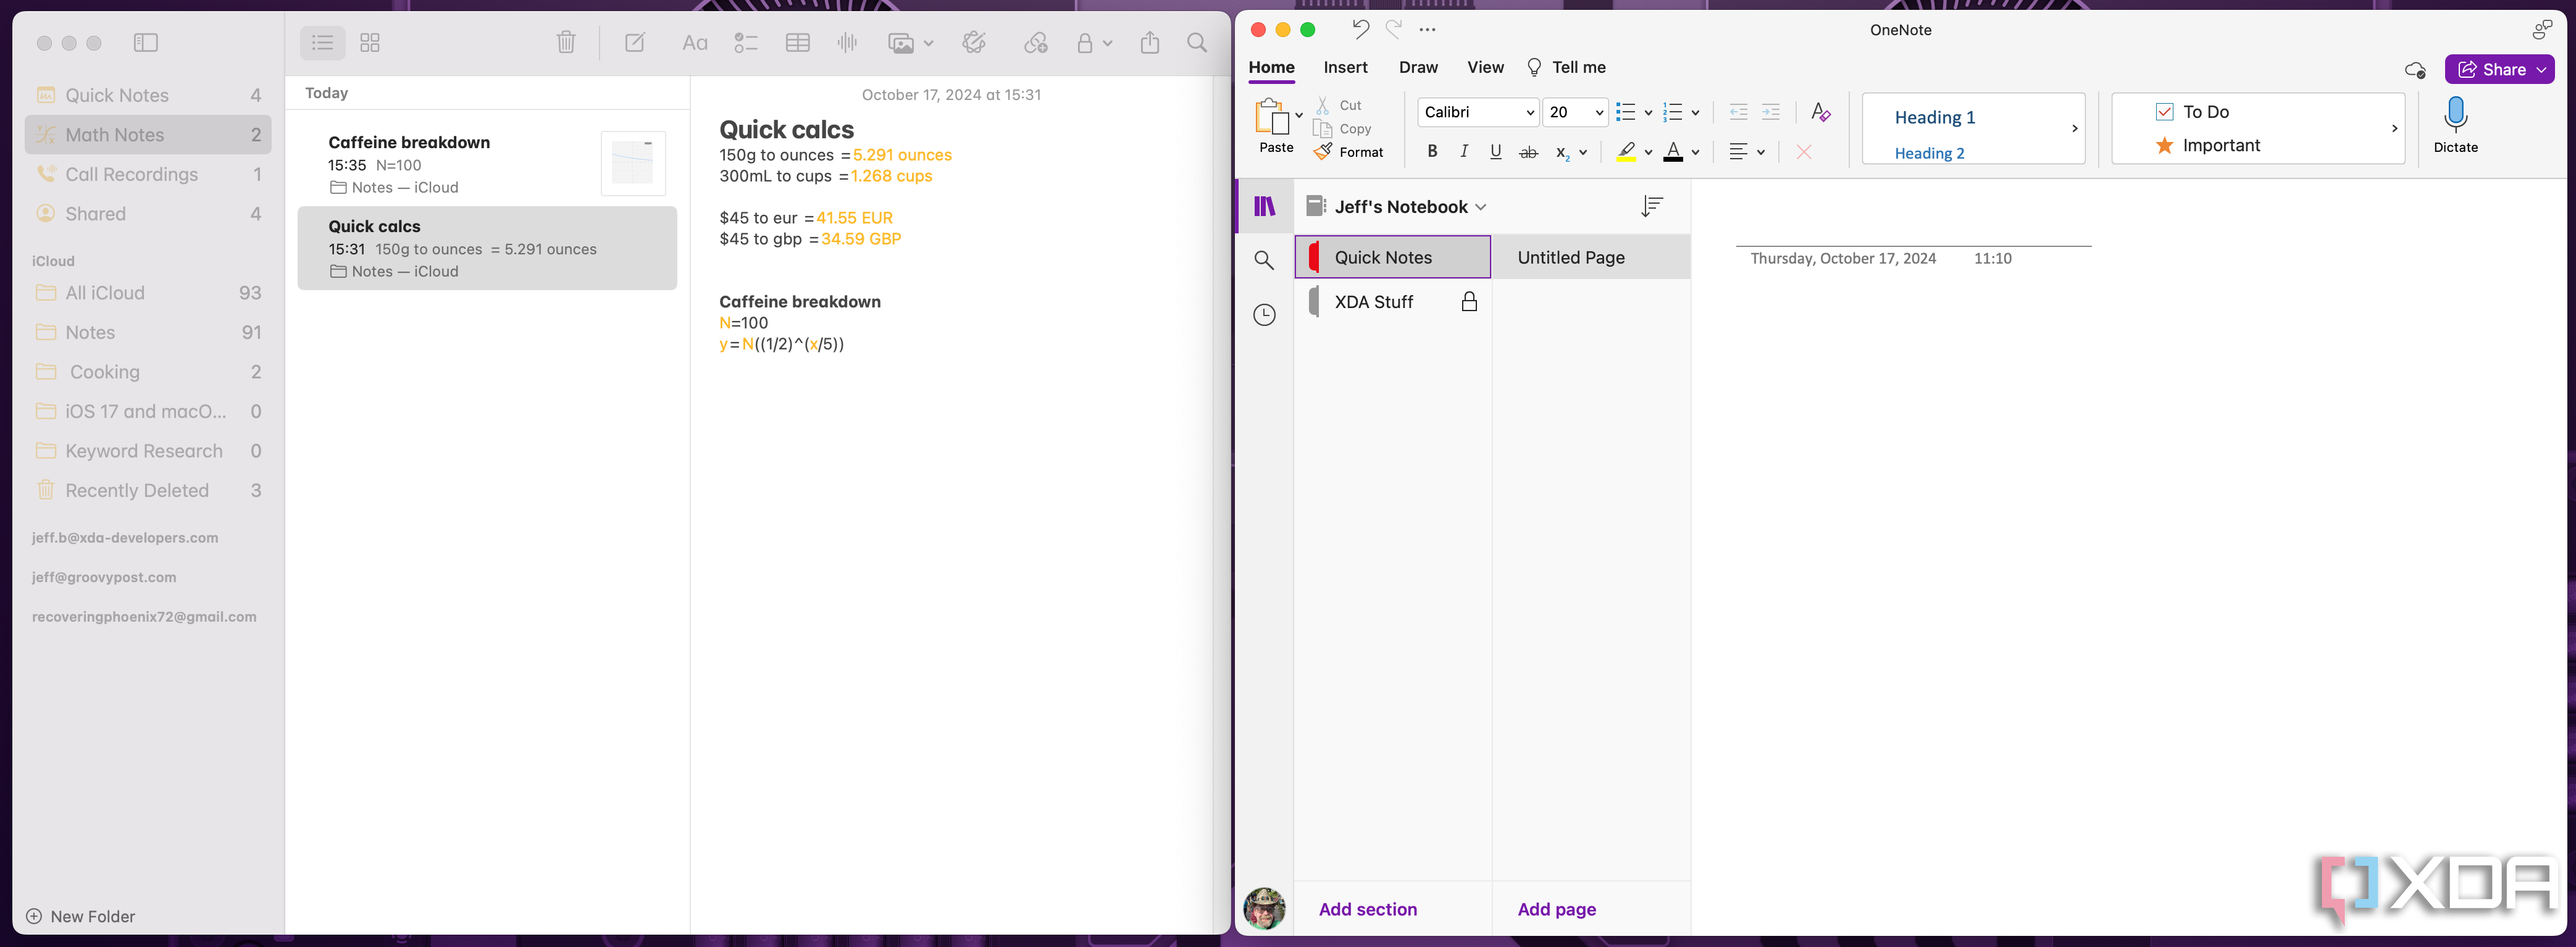Increase indent in OneNote ribbon
The height and width of the screenshot is (947, 2576).
(x=1770, y=112)
